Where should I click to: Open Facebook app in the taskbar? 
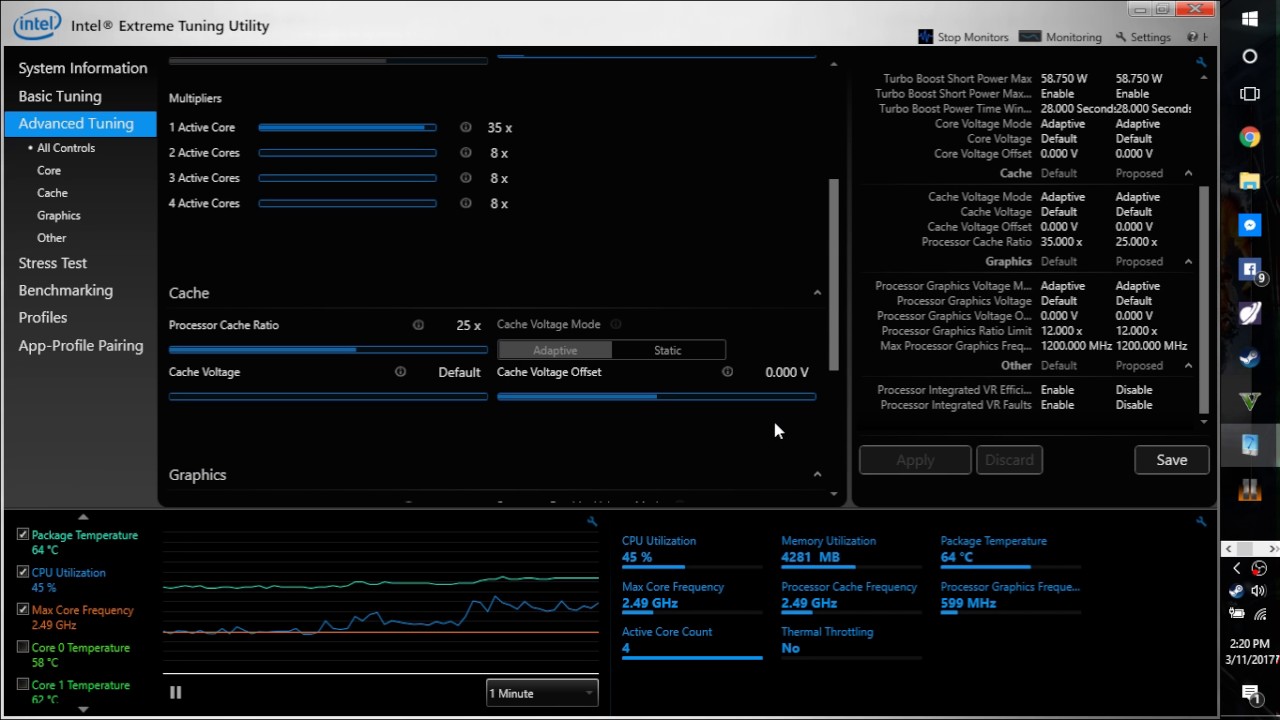point(1250,270)
